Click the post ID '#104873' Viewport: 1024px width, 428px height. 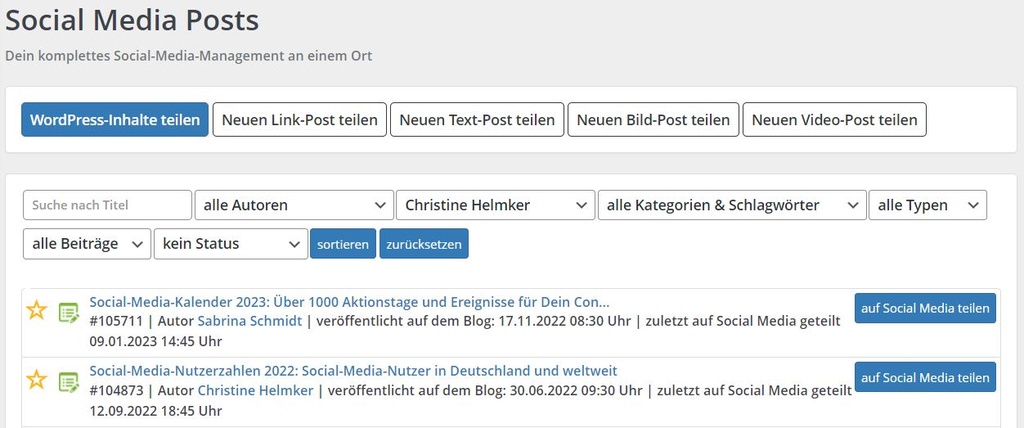tap(116, 390)
